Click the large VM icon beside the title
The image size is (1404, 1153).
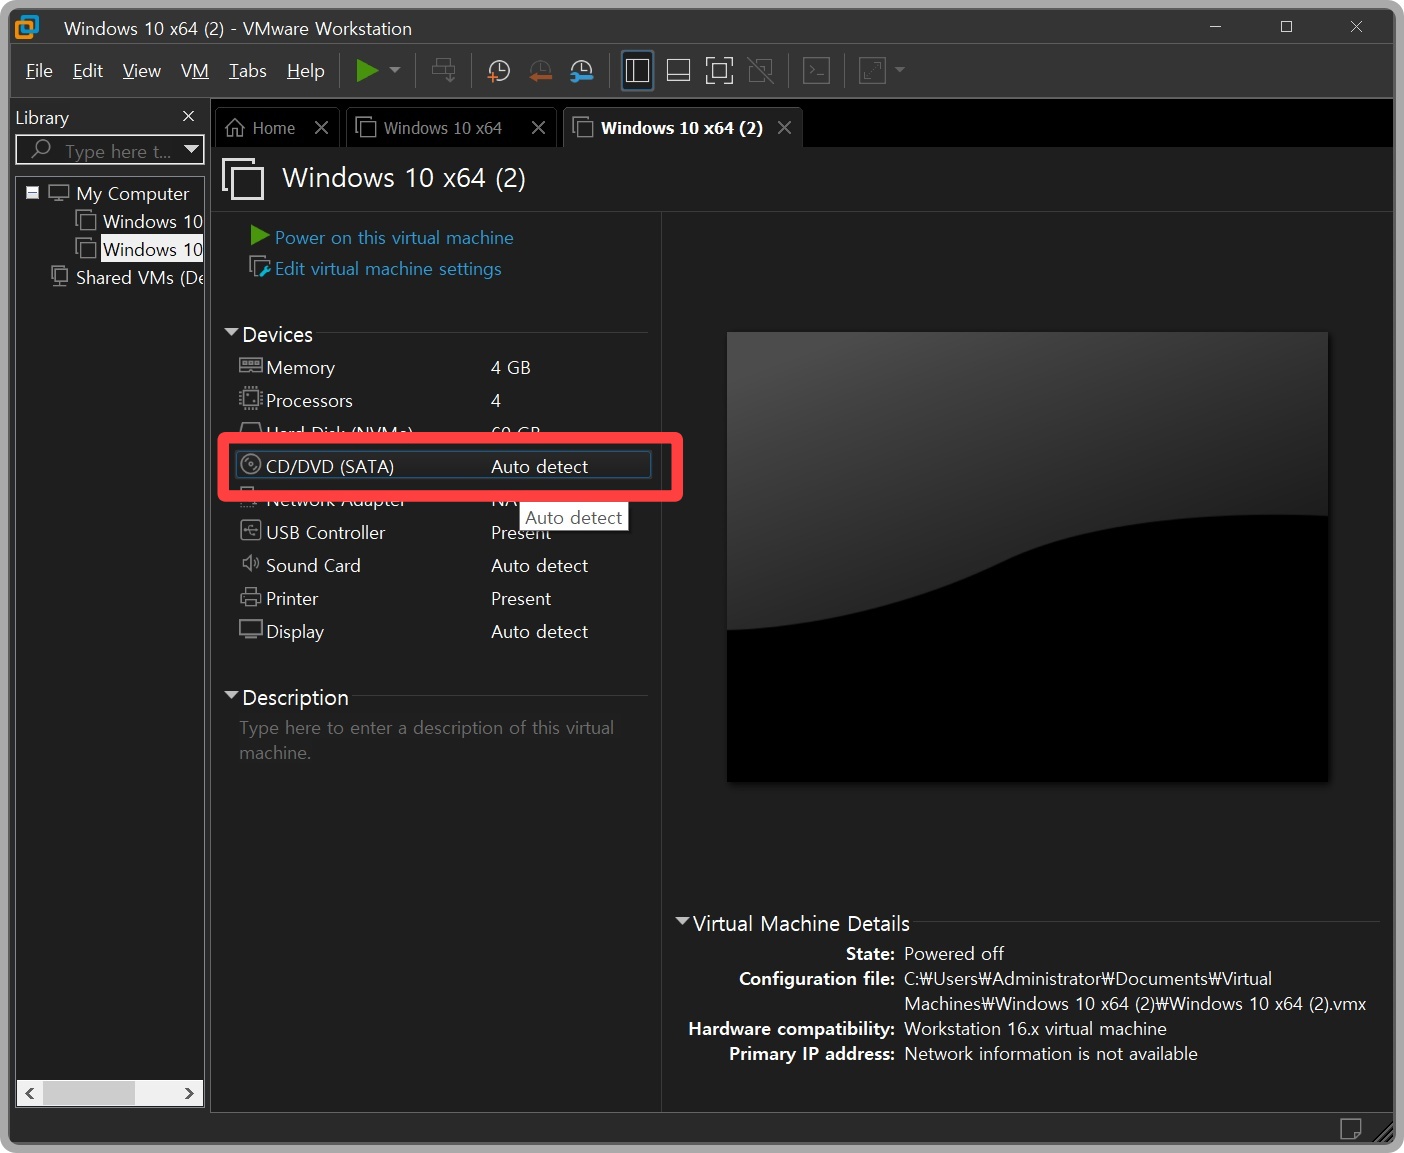(x=243, y=178)
